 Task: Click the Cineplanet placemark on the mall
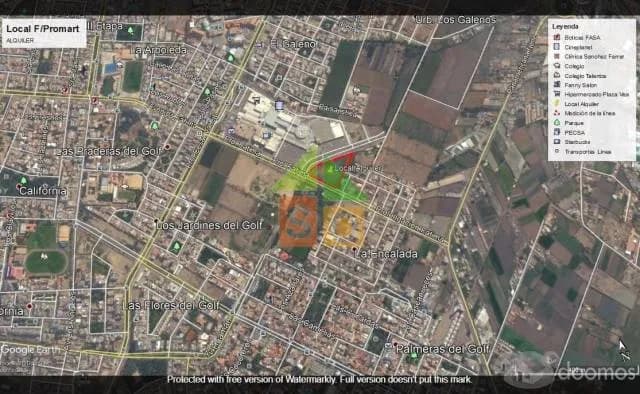coord(279,106)
